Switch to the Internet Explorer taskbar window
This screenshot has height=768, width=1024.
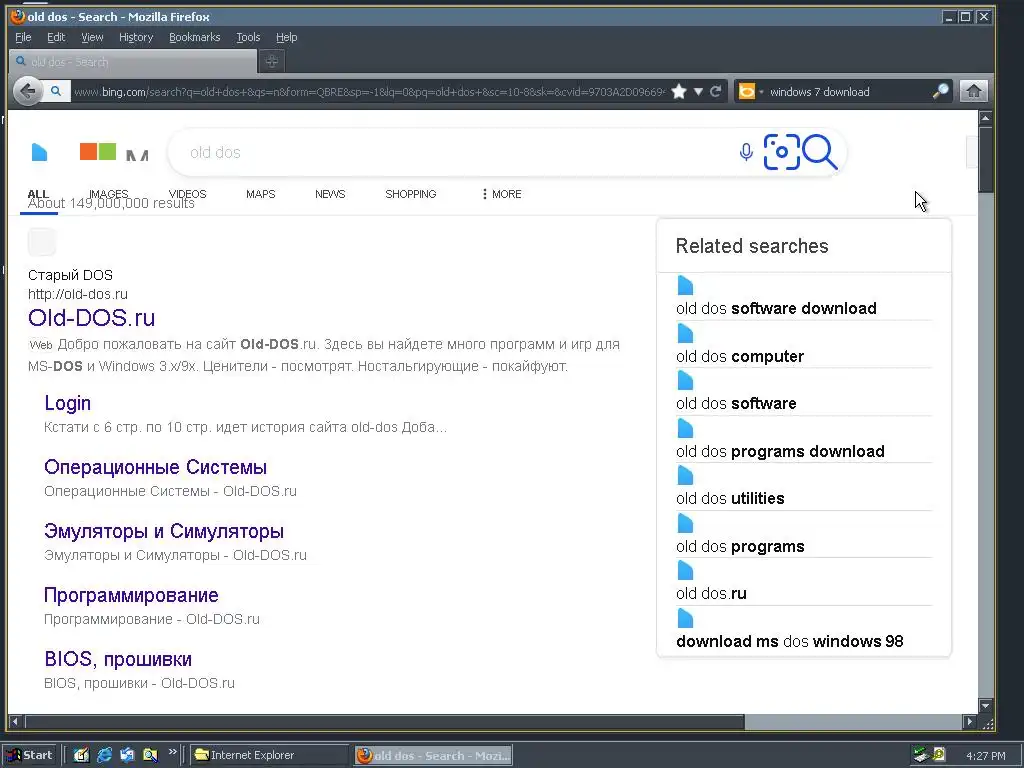[x=269, y=755]
